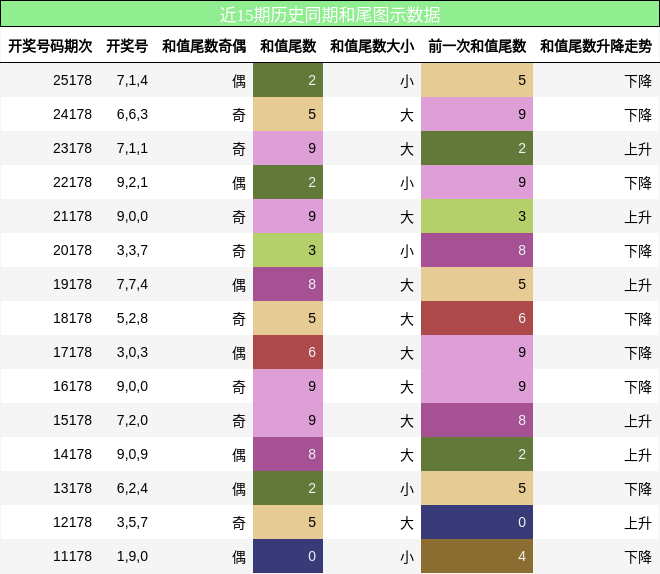This screenshot has height=574, width=660.
Task: Select period number 14178
Action: click(72, 454)
